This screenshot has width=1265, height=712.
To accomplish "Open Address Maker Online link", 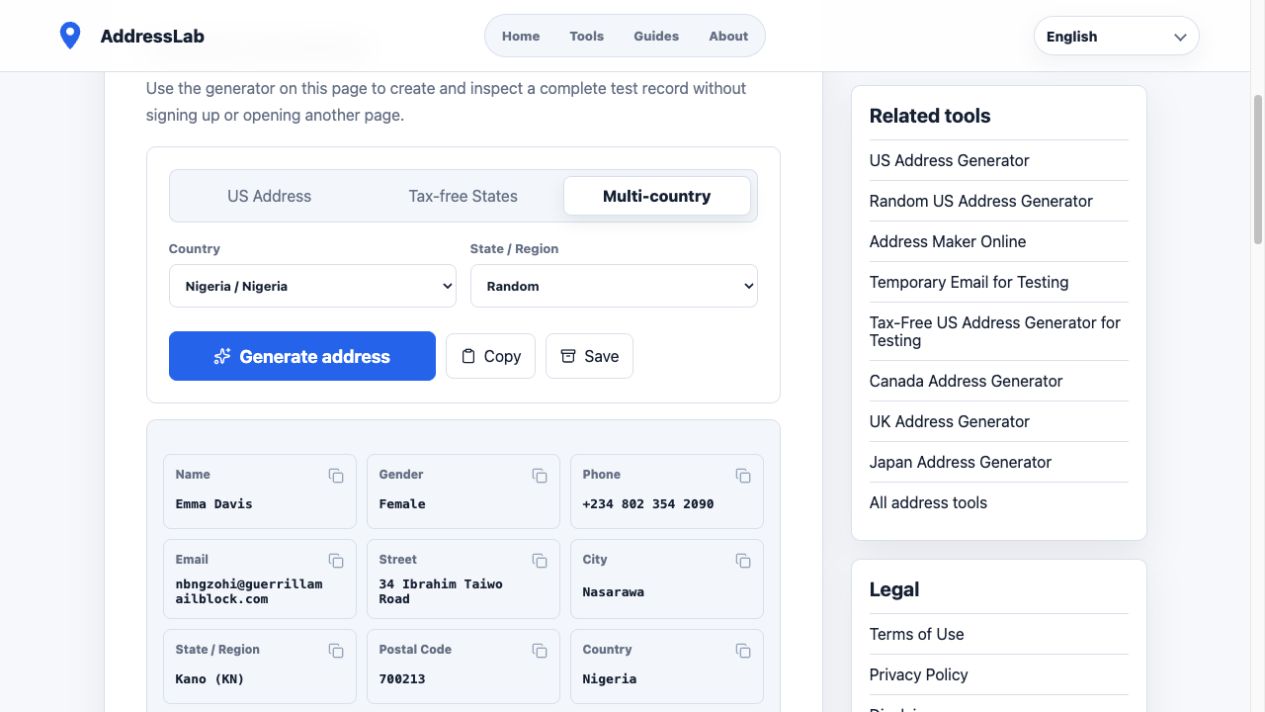I will click(947, 241).
